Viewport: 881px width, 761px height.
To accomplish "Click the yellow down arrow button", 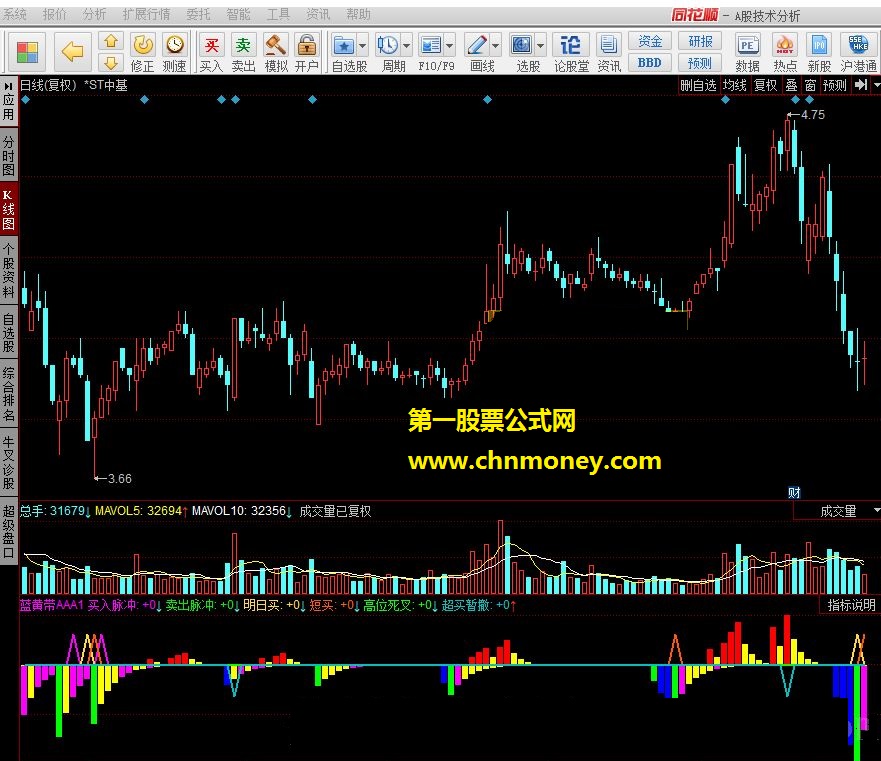I will [111, 62].
